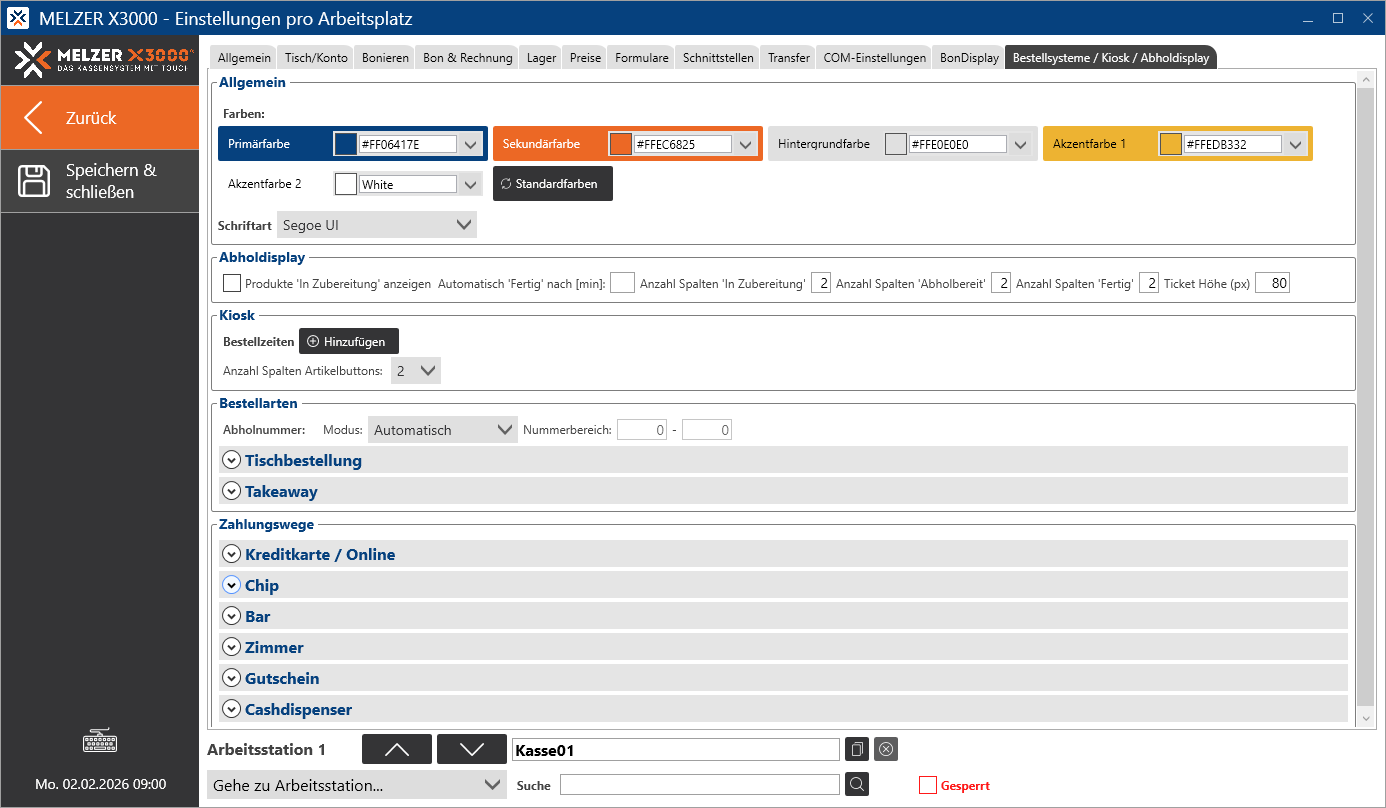Viewport: 1386px width, 808px height.
Task: Open the Schriftart Segoe UI dropdown
Action: pyautogui.click(x=377, y=225)
